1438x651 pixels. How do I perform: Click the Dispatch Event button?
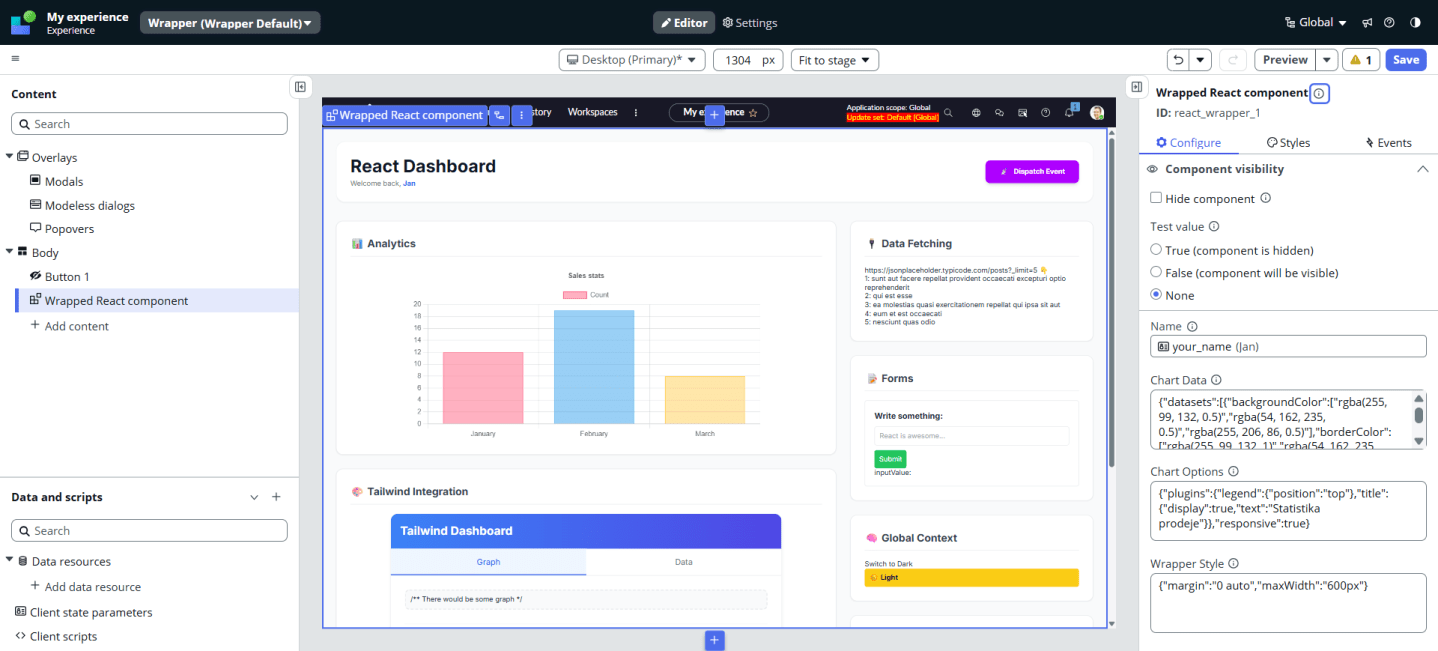1031,171
